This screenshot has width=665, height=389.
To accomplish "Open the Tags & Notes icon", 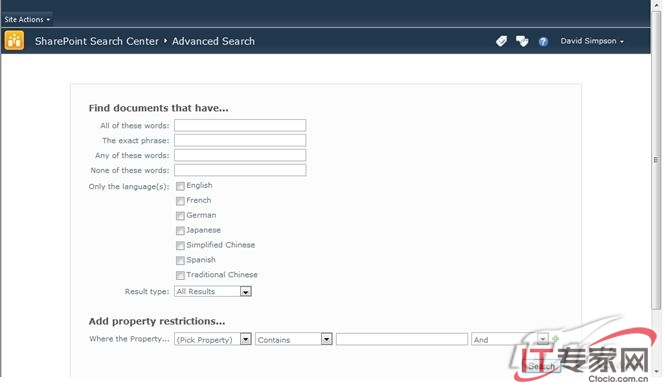I will pos(522,41).
